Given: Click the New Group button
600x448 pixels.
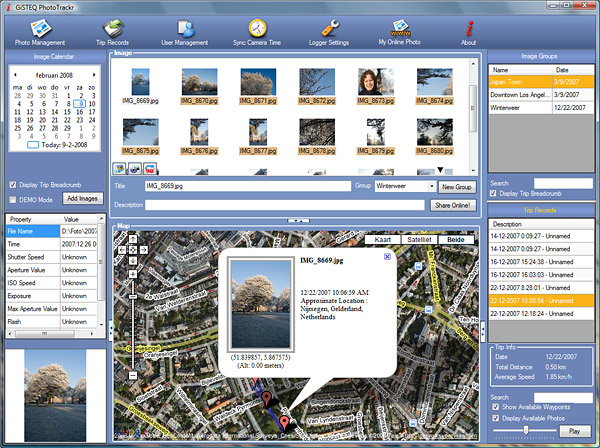Looking at the screenshot, I should tap(457, 187).
